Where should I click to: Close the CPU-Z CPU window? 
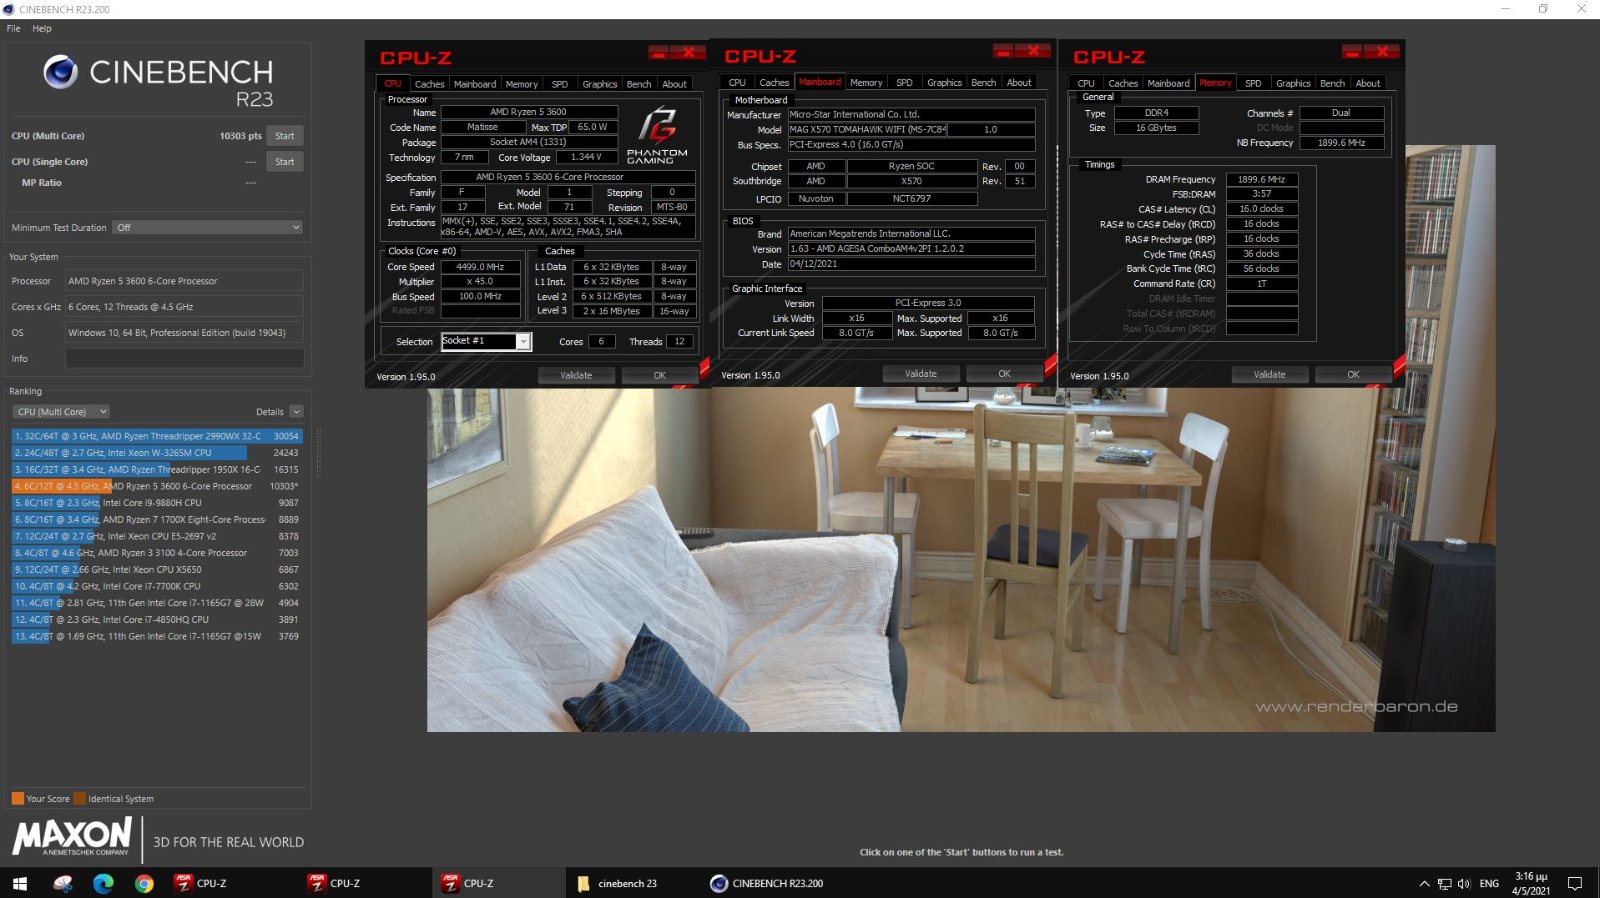coord(688,52)
